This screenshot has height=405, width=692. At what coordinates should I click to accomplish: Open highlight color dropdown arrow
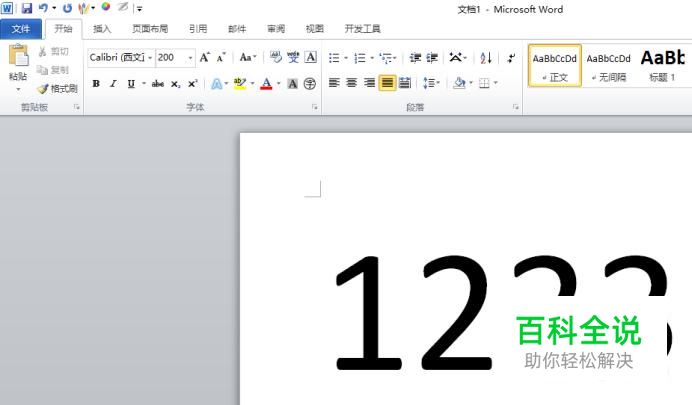[x=252, y=83]
